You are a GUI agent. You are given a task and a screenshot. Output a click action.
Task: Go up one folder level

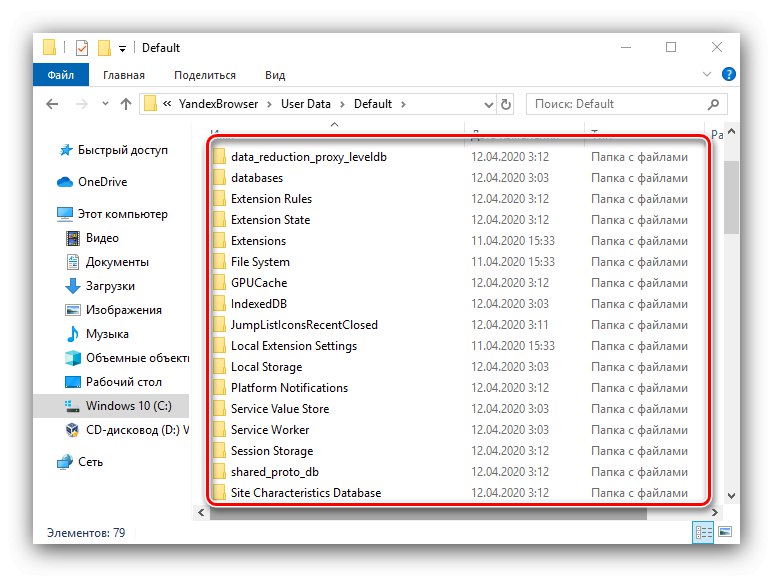tap(126, 104)
